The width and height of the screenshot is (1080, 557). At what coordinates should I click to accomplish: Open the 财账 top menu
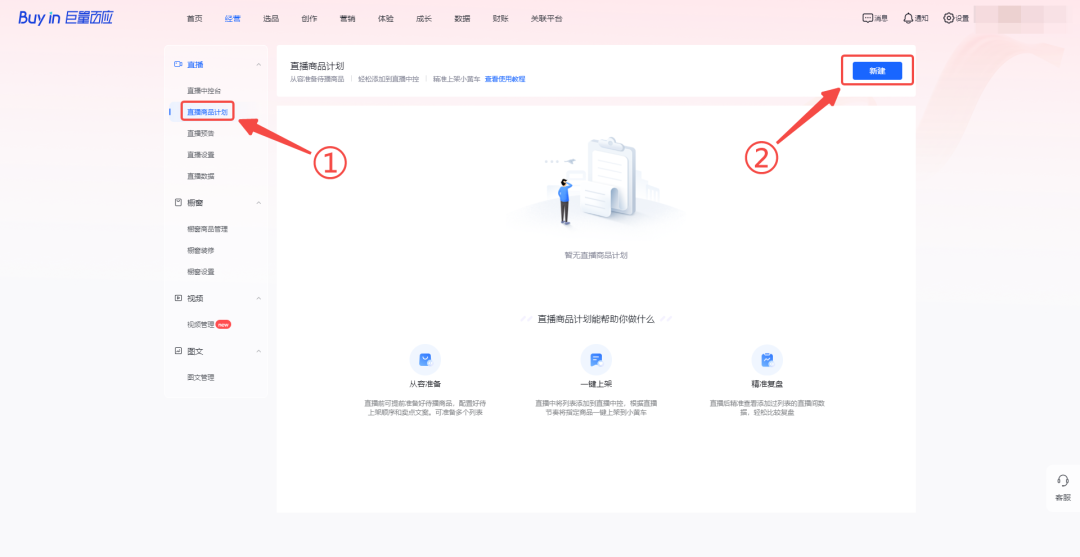500,19
